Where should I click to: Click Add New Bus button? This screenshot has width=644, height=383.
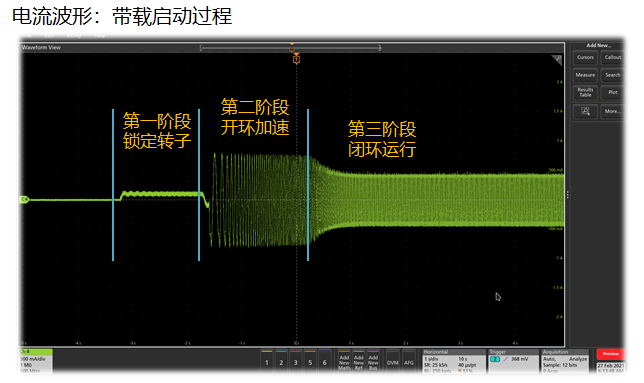[x=373, y=361]
